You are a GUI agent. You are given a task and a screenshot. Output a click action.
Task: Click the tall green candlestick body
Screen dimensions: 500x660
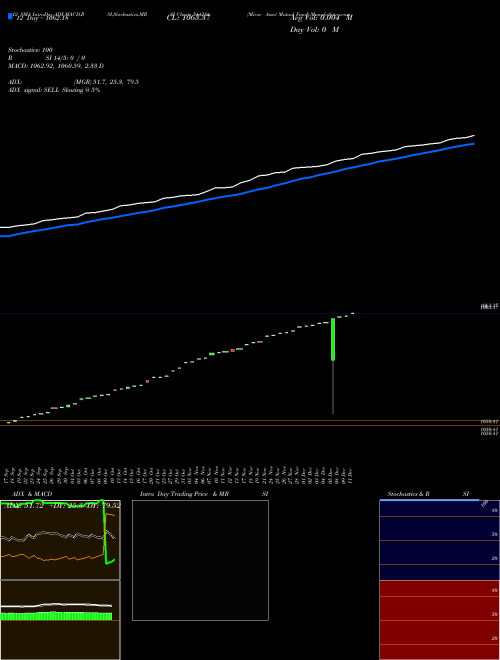tap(333, 339)
